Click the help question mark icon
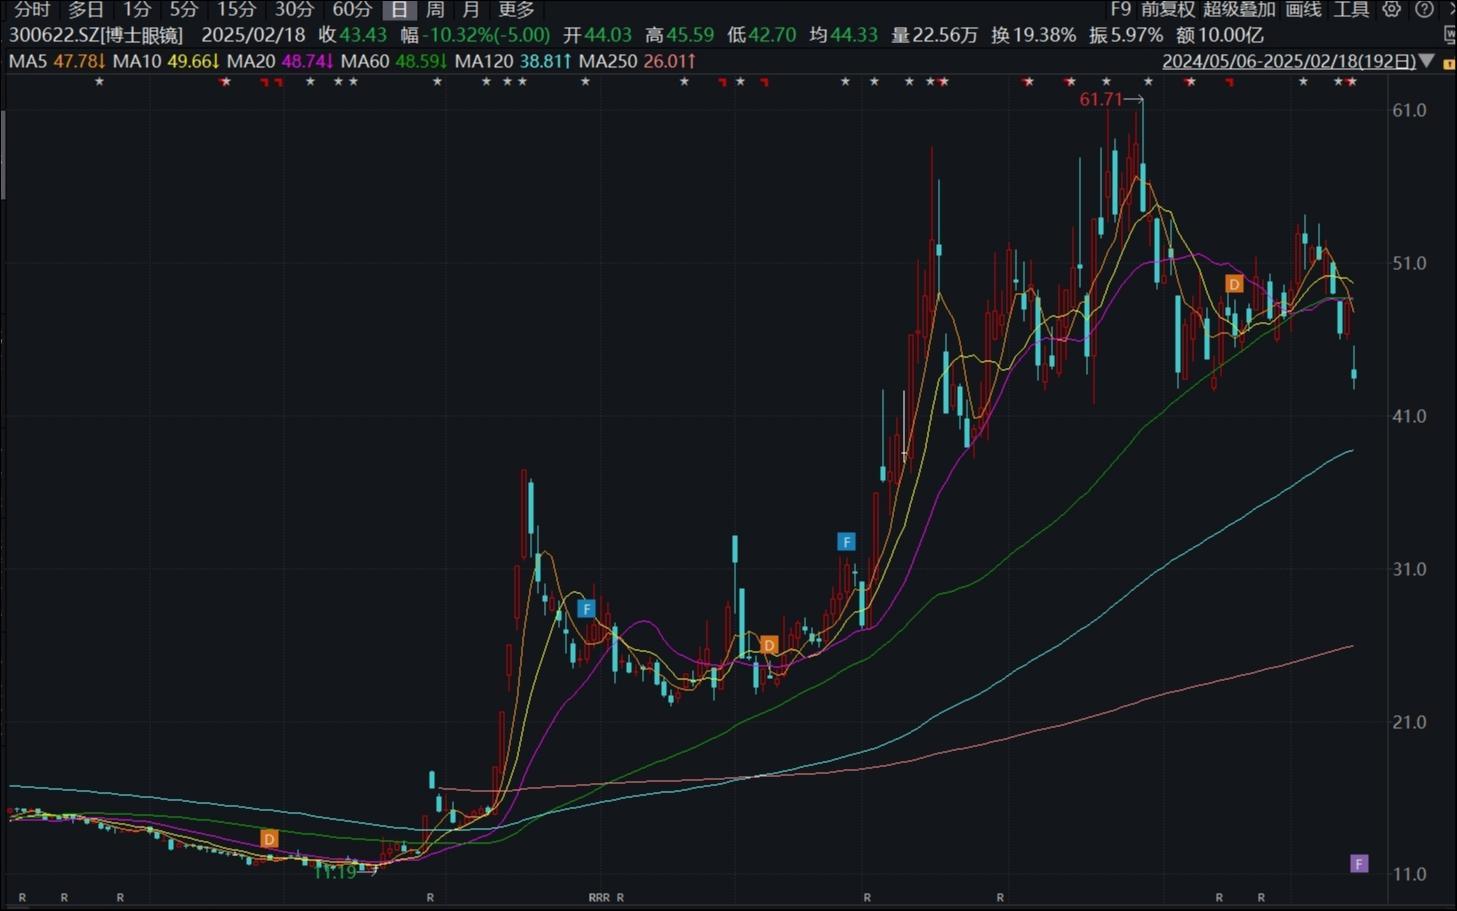This screenshot has width=1457, height=911. [x=1424, y=10]
